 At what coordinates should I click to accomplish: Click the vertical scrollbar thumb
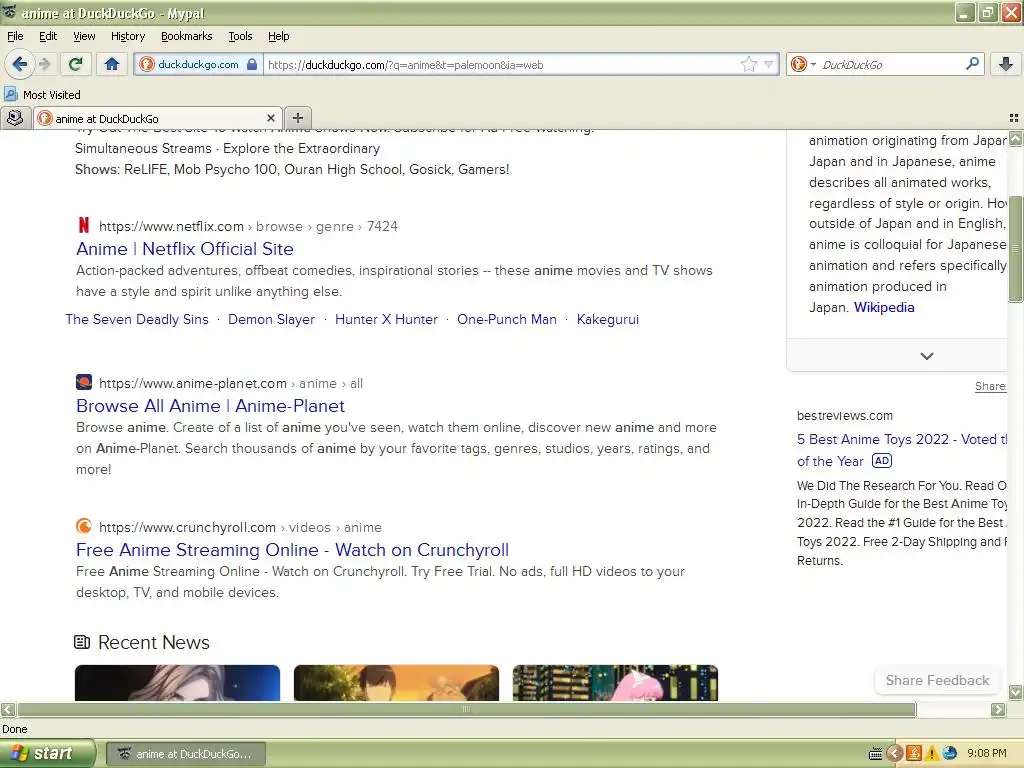point(1015,249)
